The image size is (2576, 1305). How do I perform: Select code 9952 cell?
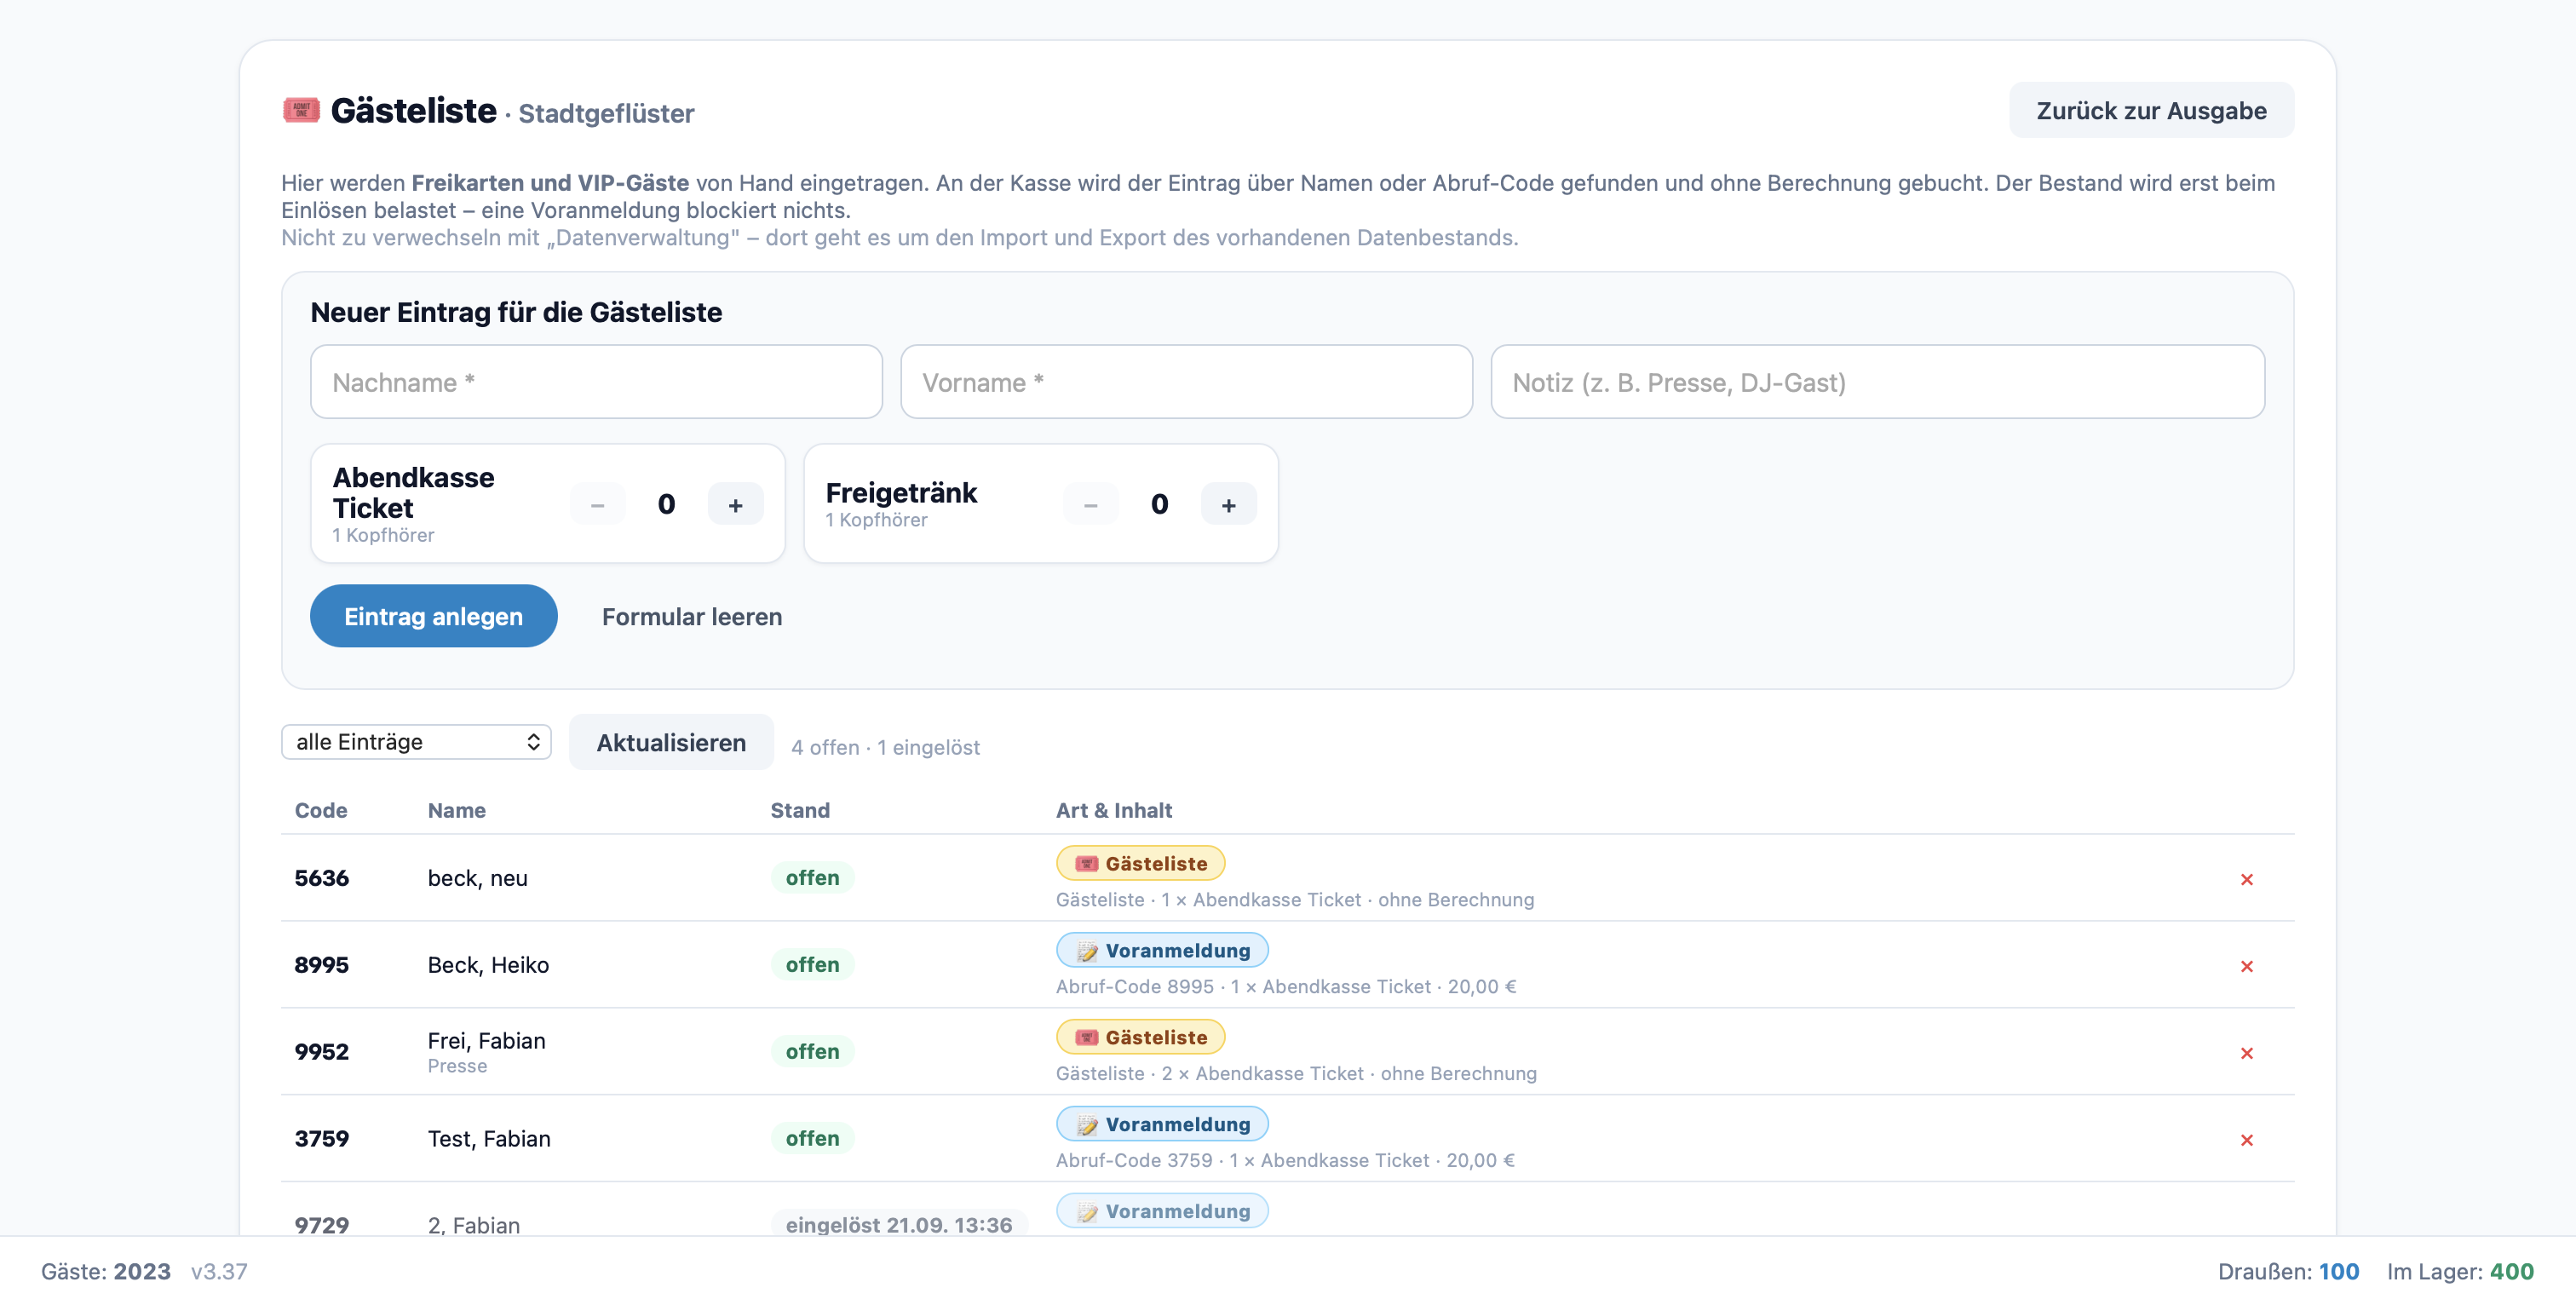pos(321,1052)
